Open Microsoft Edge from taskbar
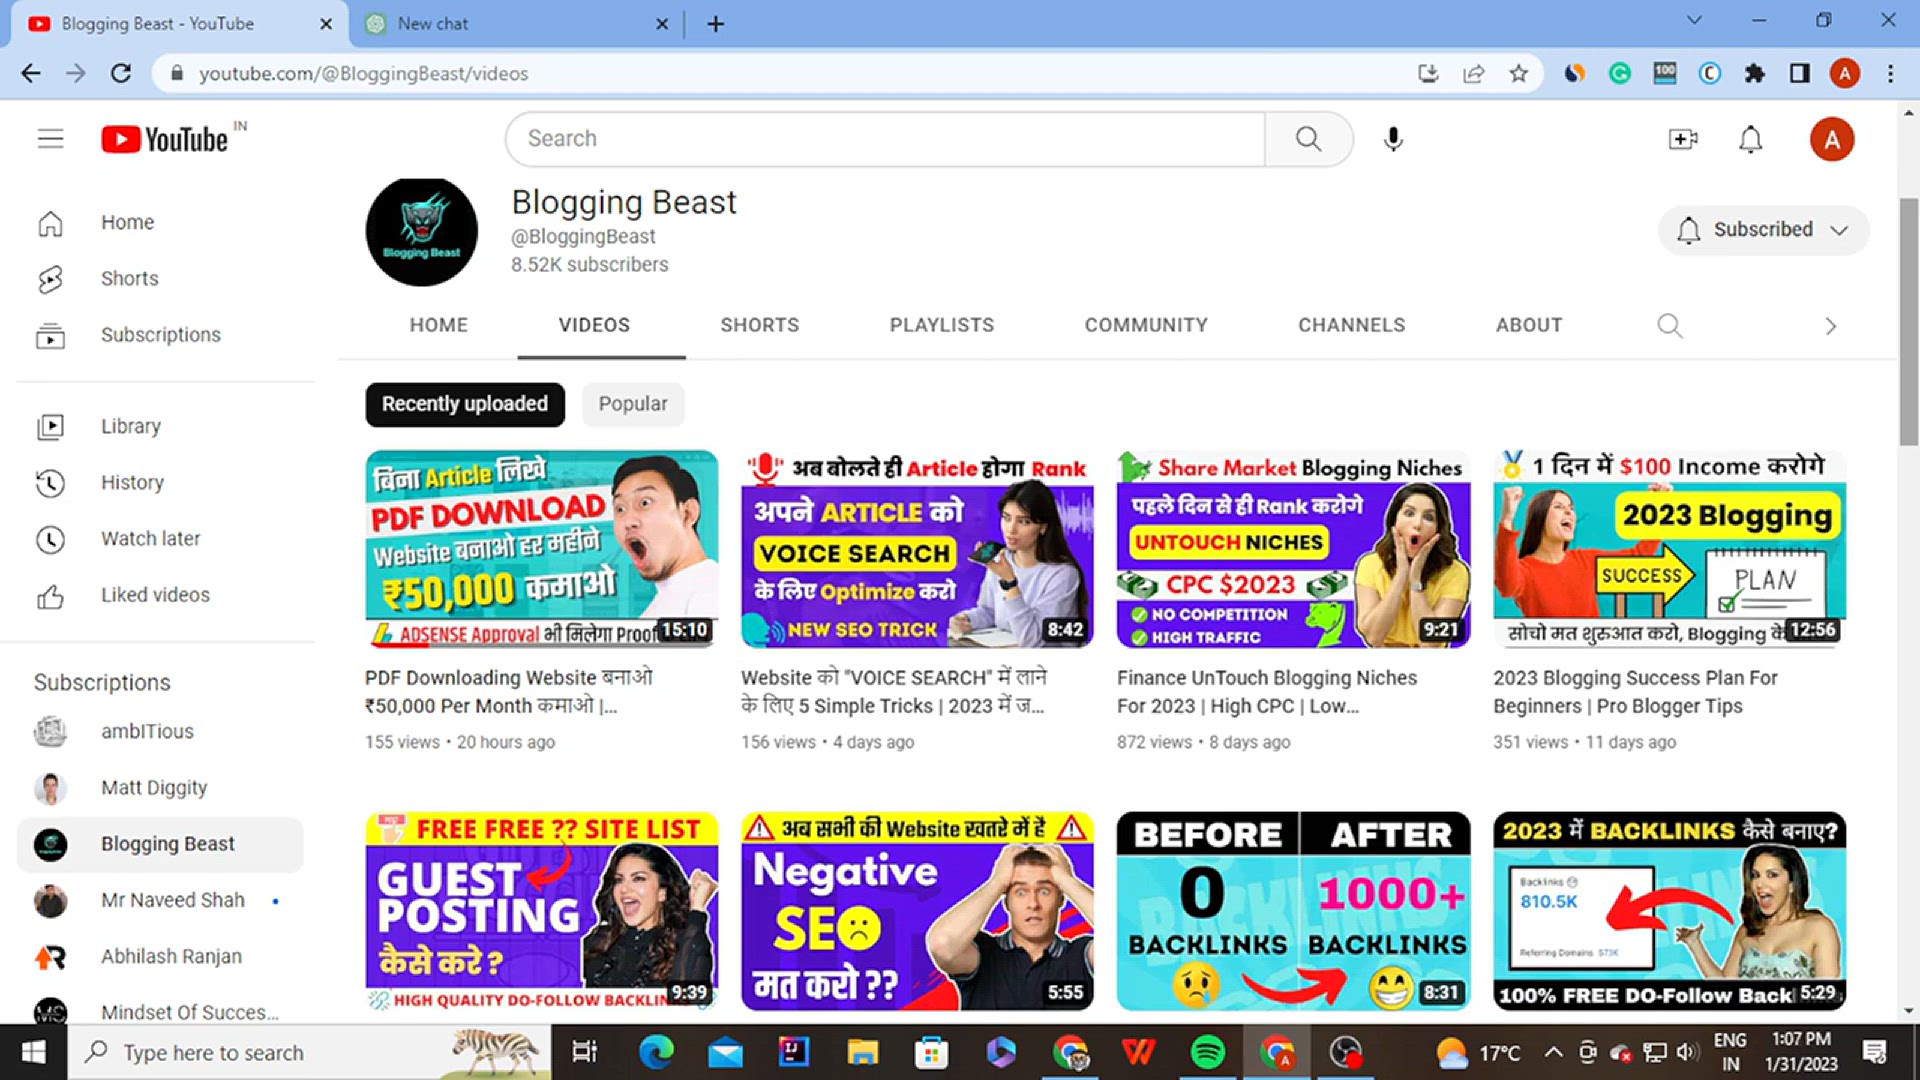1920x1080 pixels. [x=656, y=1052]
